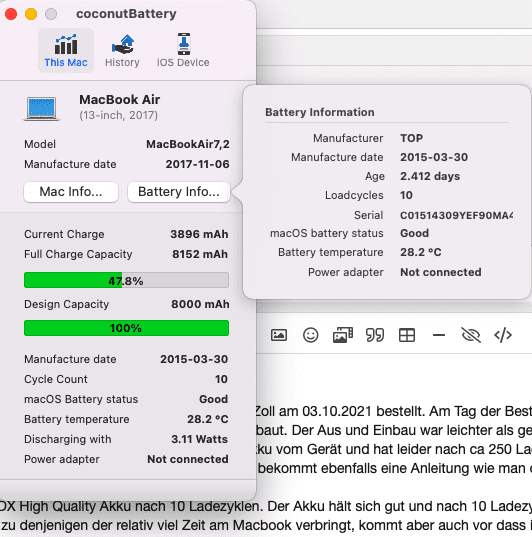Image resolution: width=532 pixels, height=537 pixels.
Task: Click Not connected in the Battery Information popover
Action: [x=441, y=272]
